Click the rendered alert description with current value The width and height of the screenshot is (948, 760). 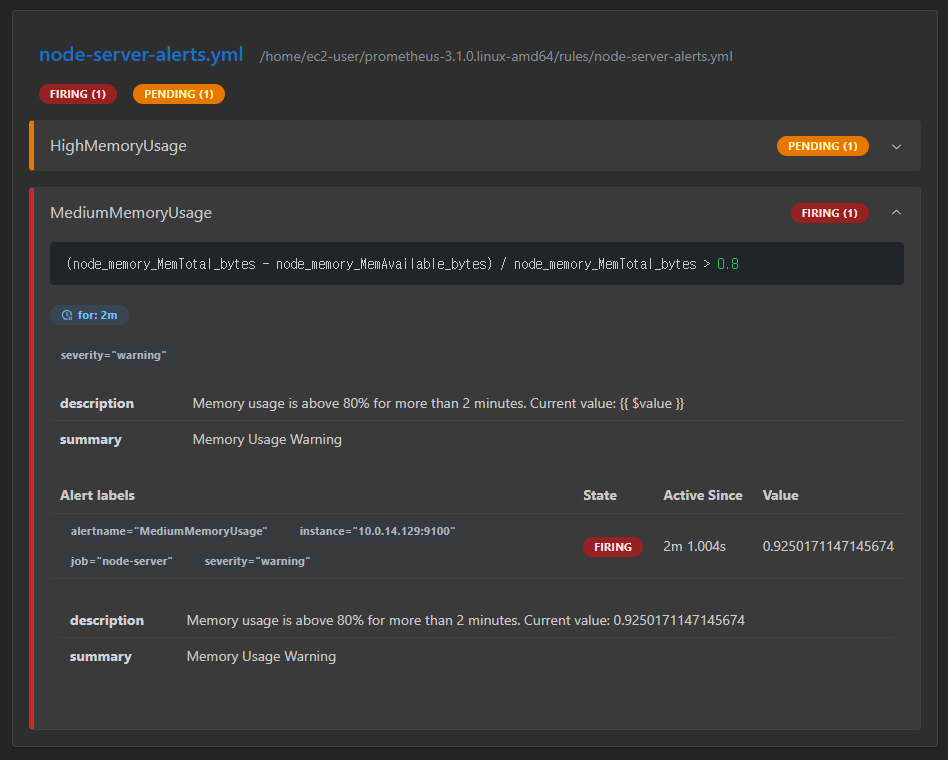[x=466, y=620]
